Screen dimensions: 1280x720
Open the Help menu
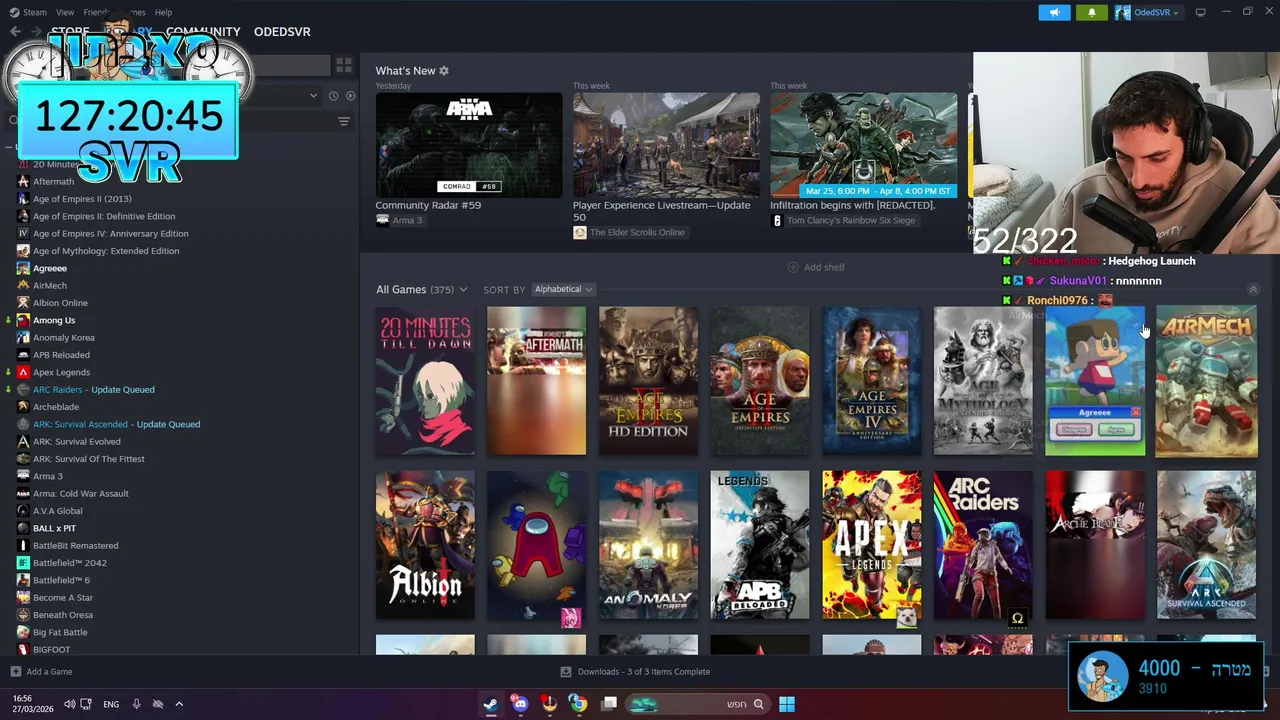tap(163, 12)
